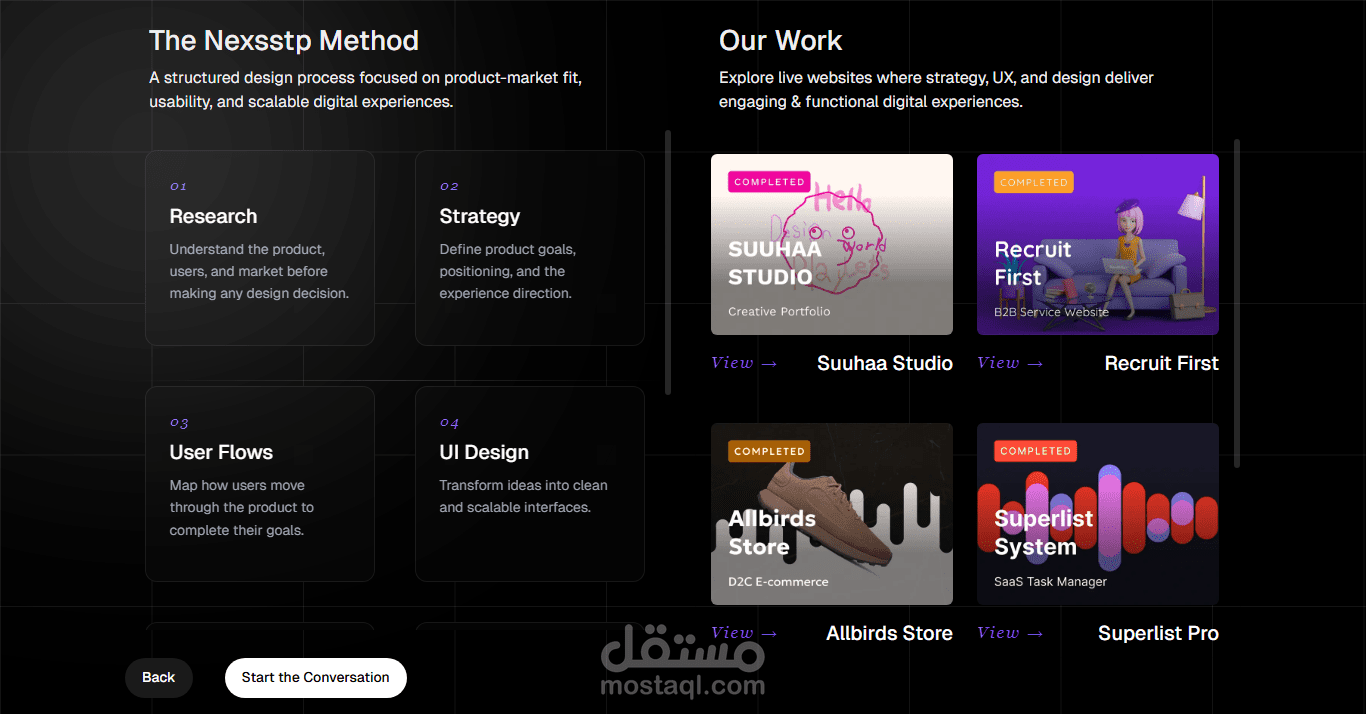Click the 'The Nexsstp Method' heading
The image size is (1366, 714).
(284, 41)
